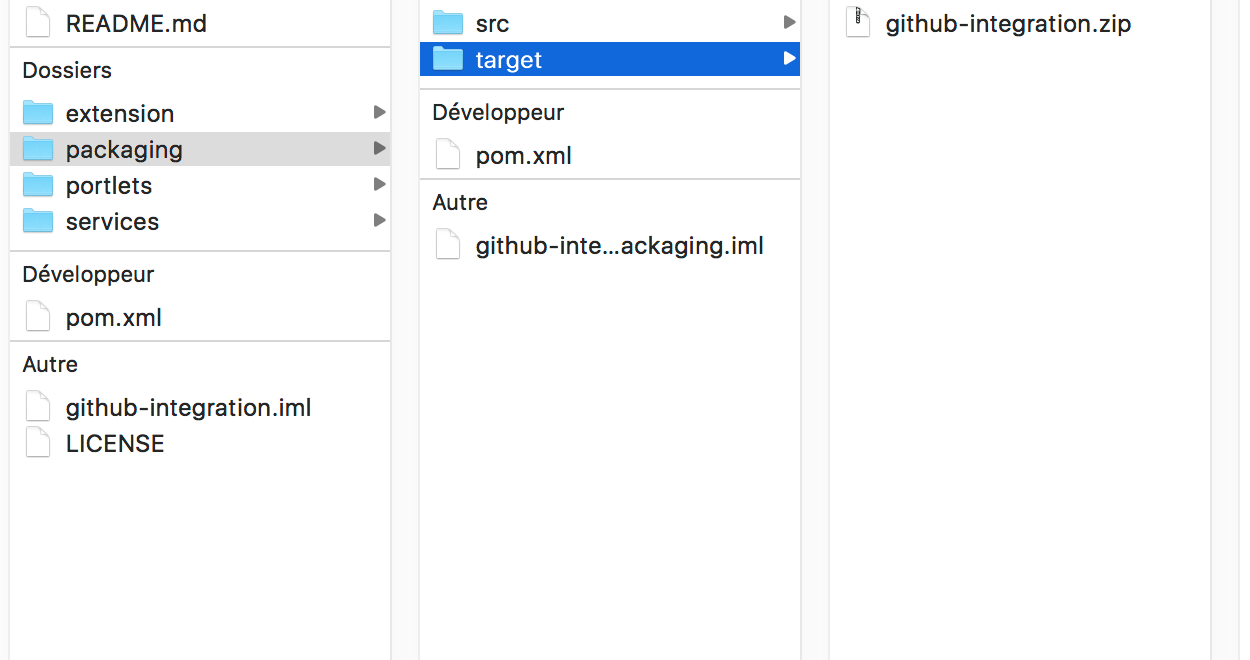Expand the portlets folder arrow

[x=379, y=184]
